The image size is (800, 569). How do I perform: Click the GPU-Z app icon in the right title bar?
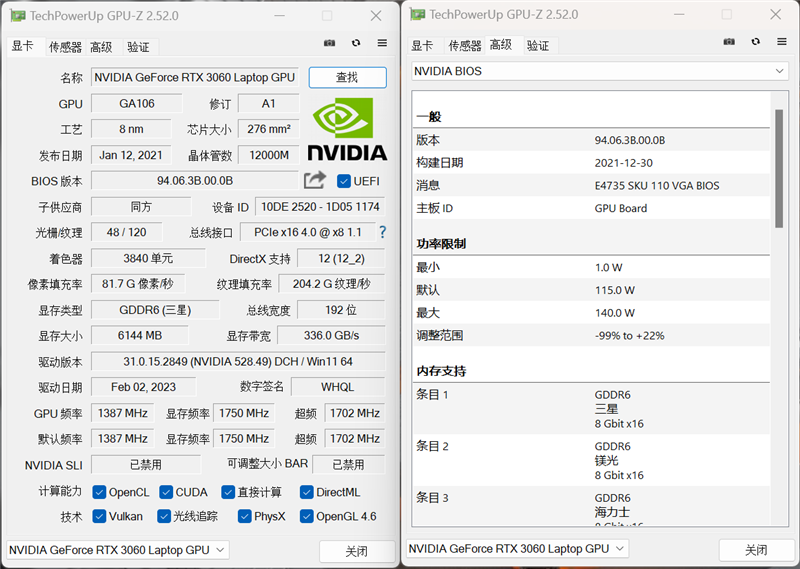417,14
